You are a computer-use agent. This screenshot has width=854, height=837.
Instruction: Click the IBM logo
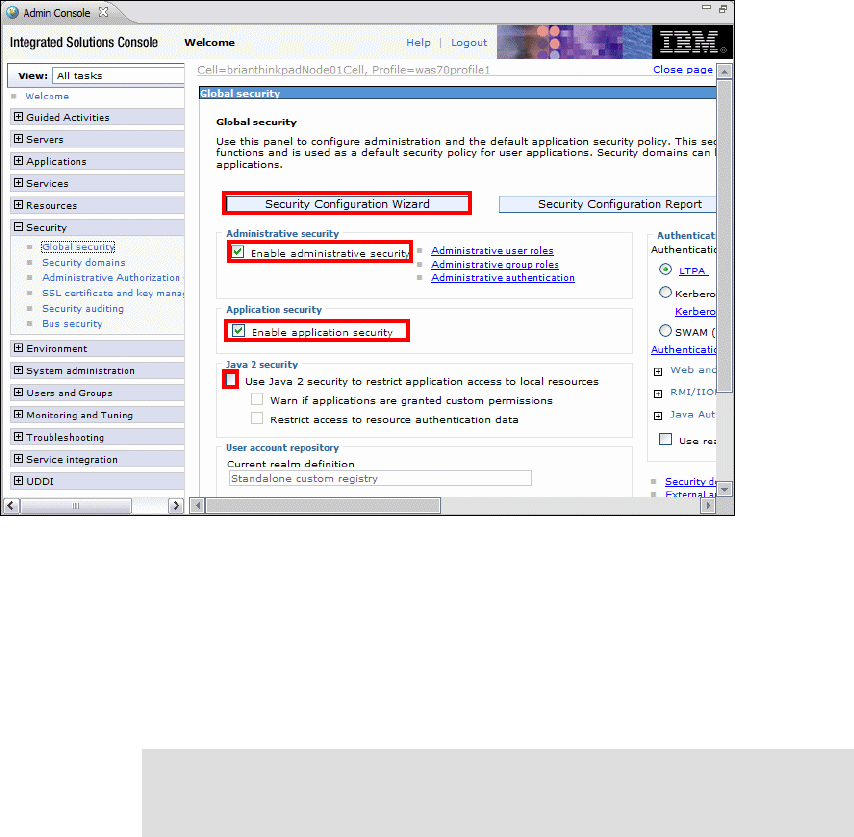pyautogui.click(x=692, y=42)
